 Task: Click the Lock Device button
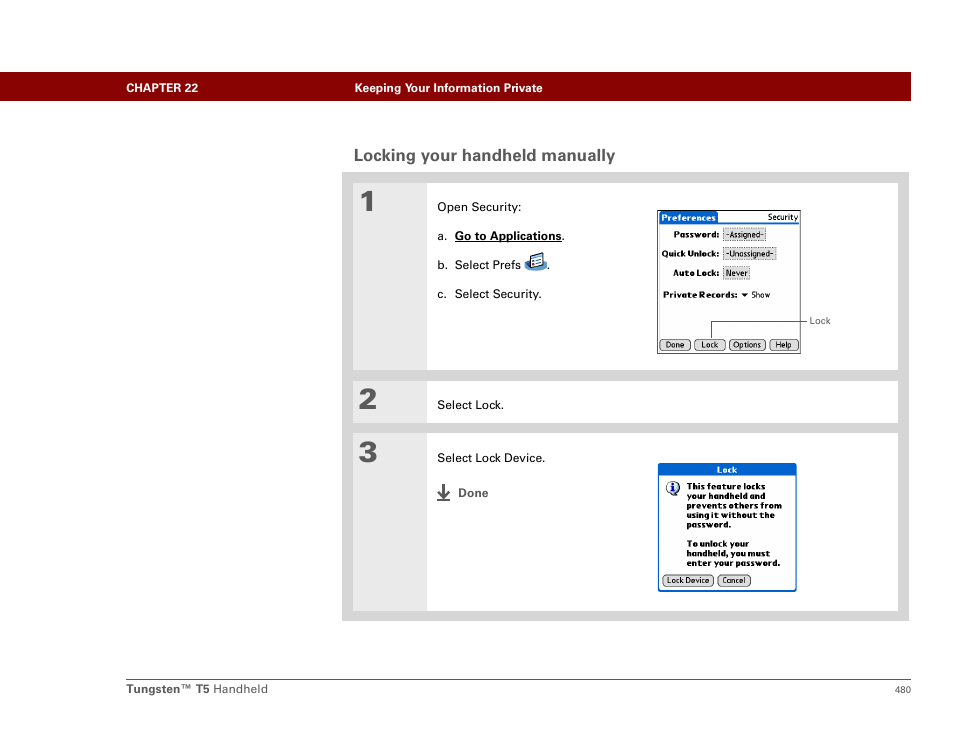(688, 580)
